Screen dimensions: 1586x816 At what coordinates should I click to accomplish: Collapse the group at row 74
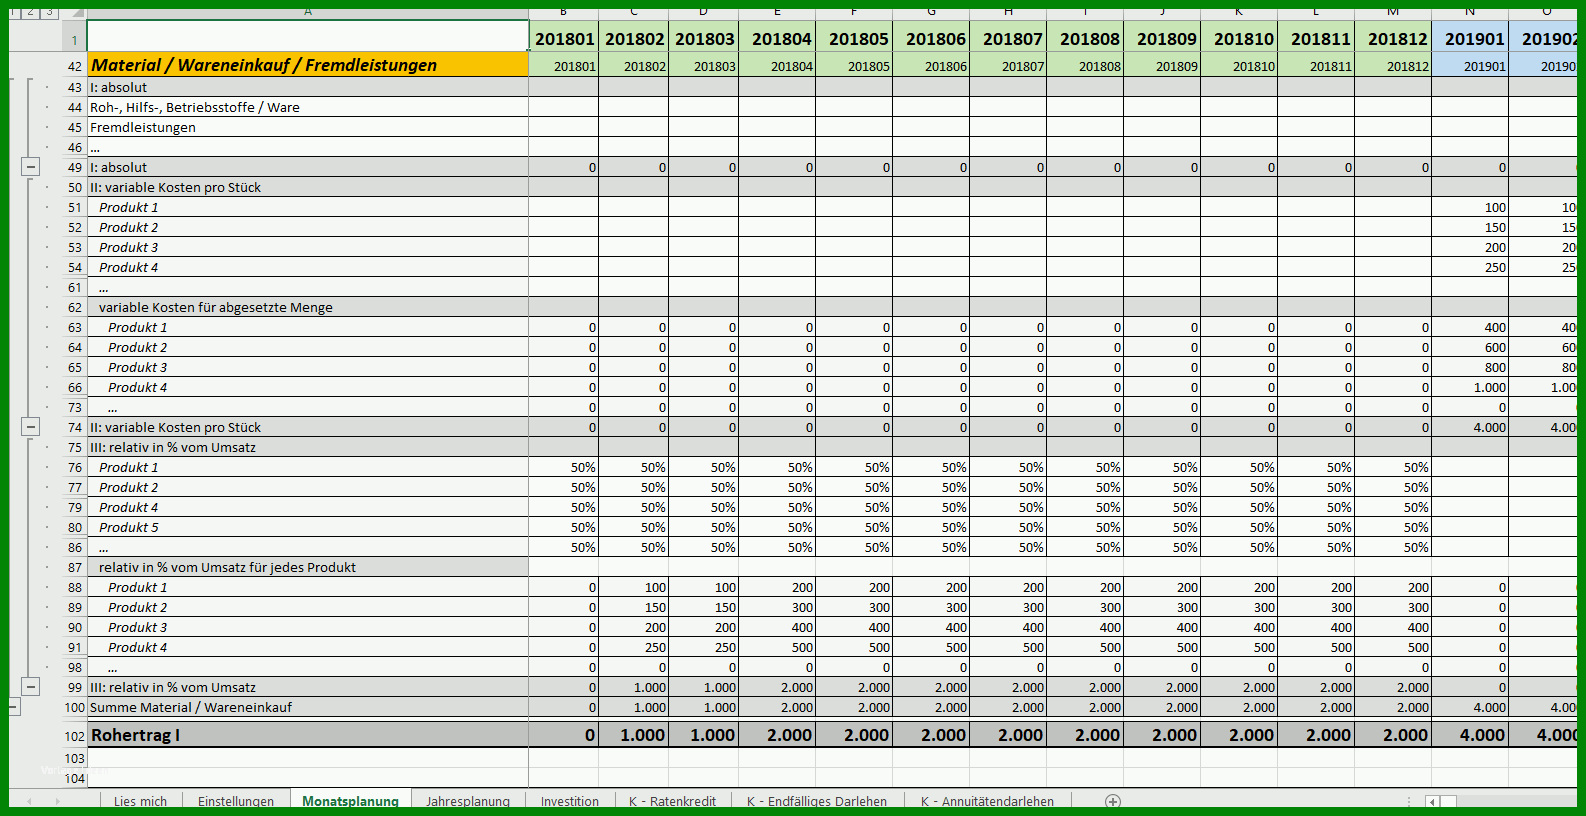point(31,427)
